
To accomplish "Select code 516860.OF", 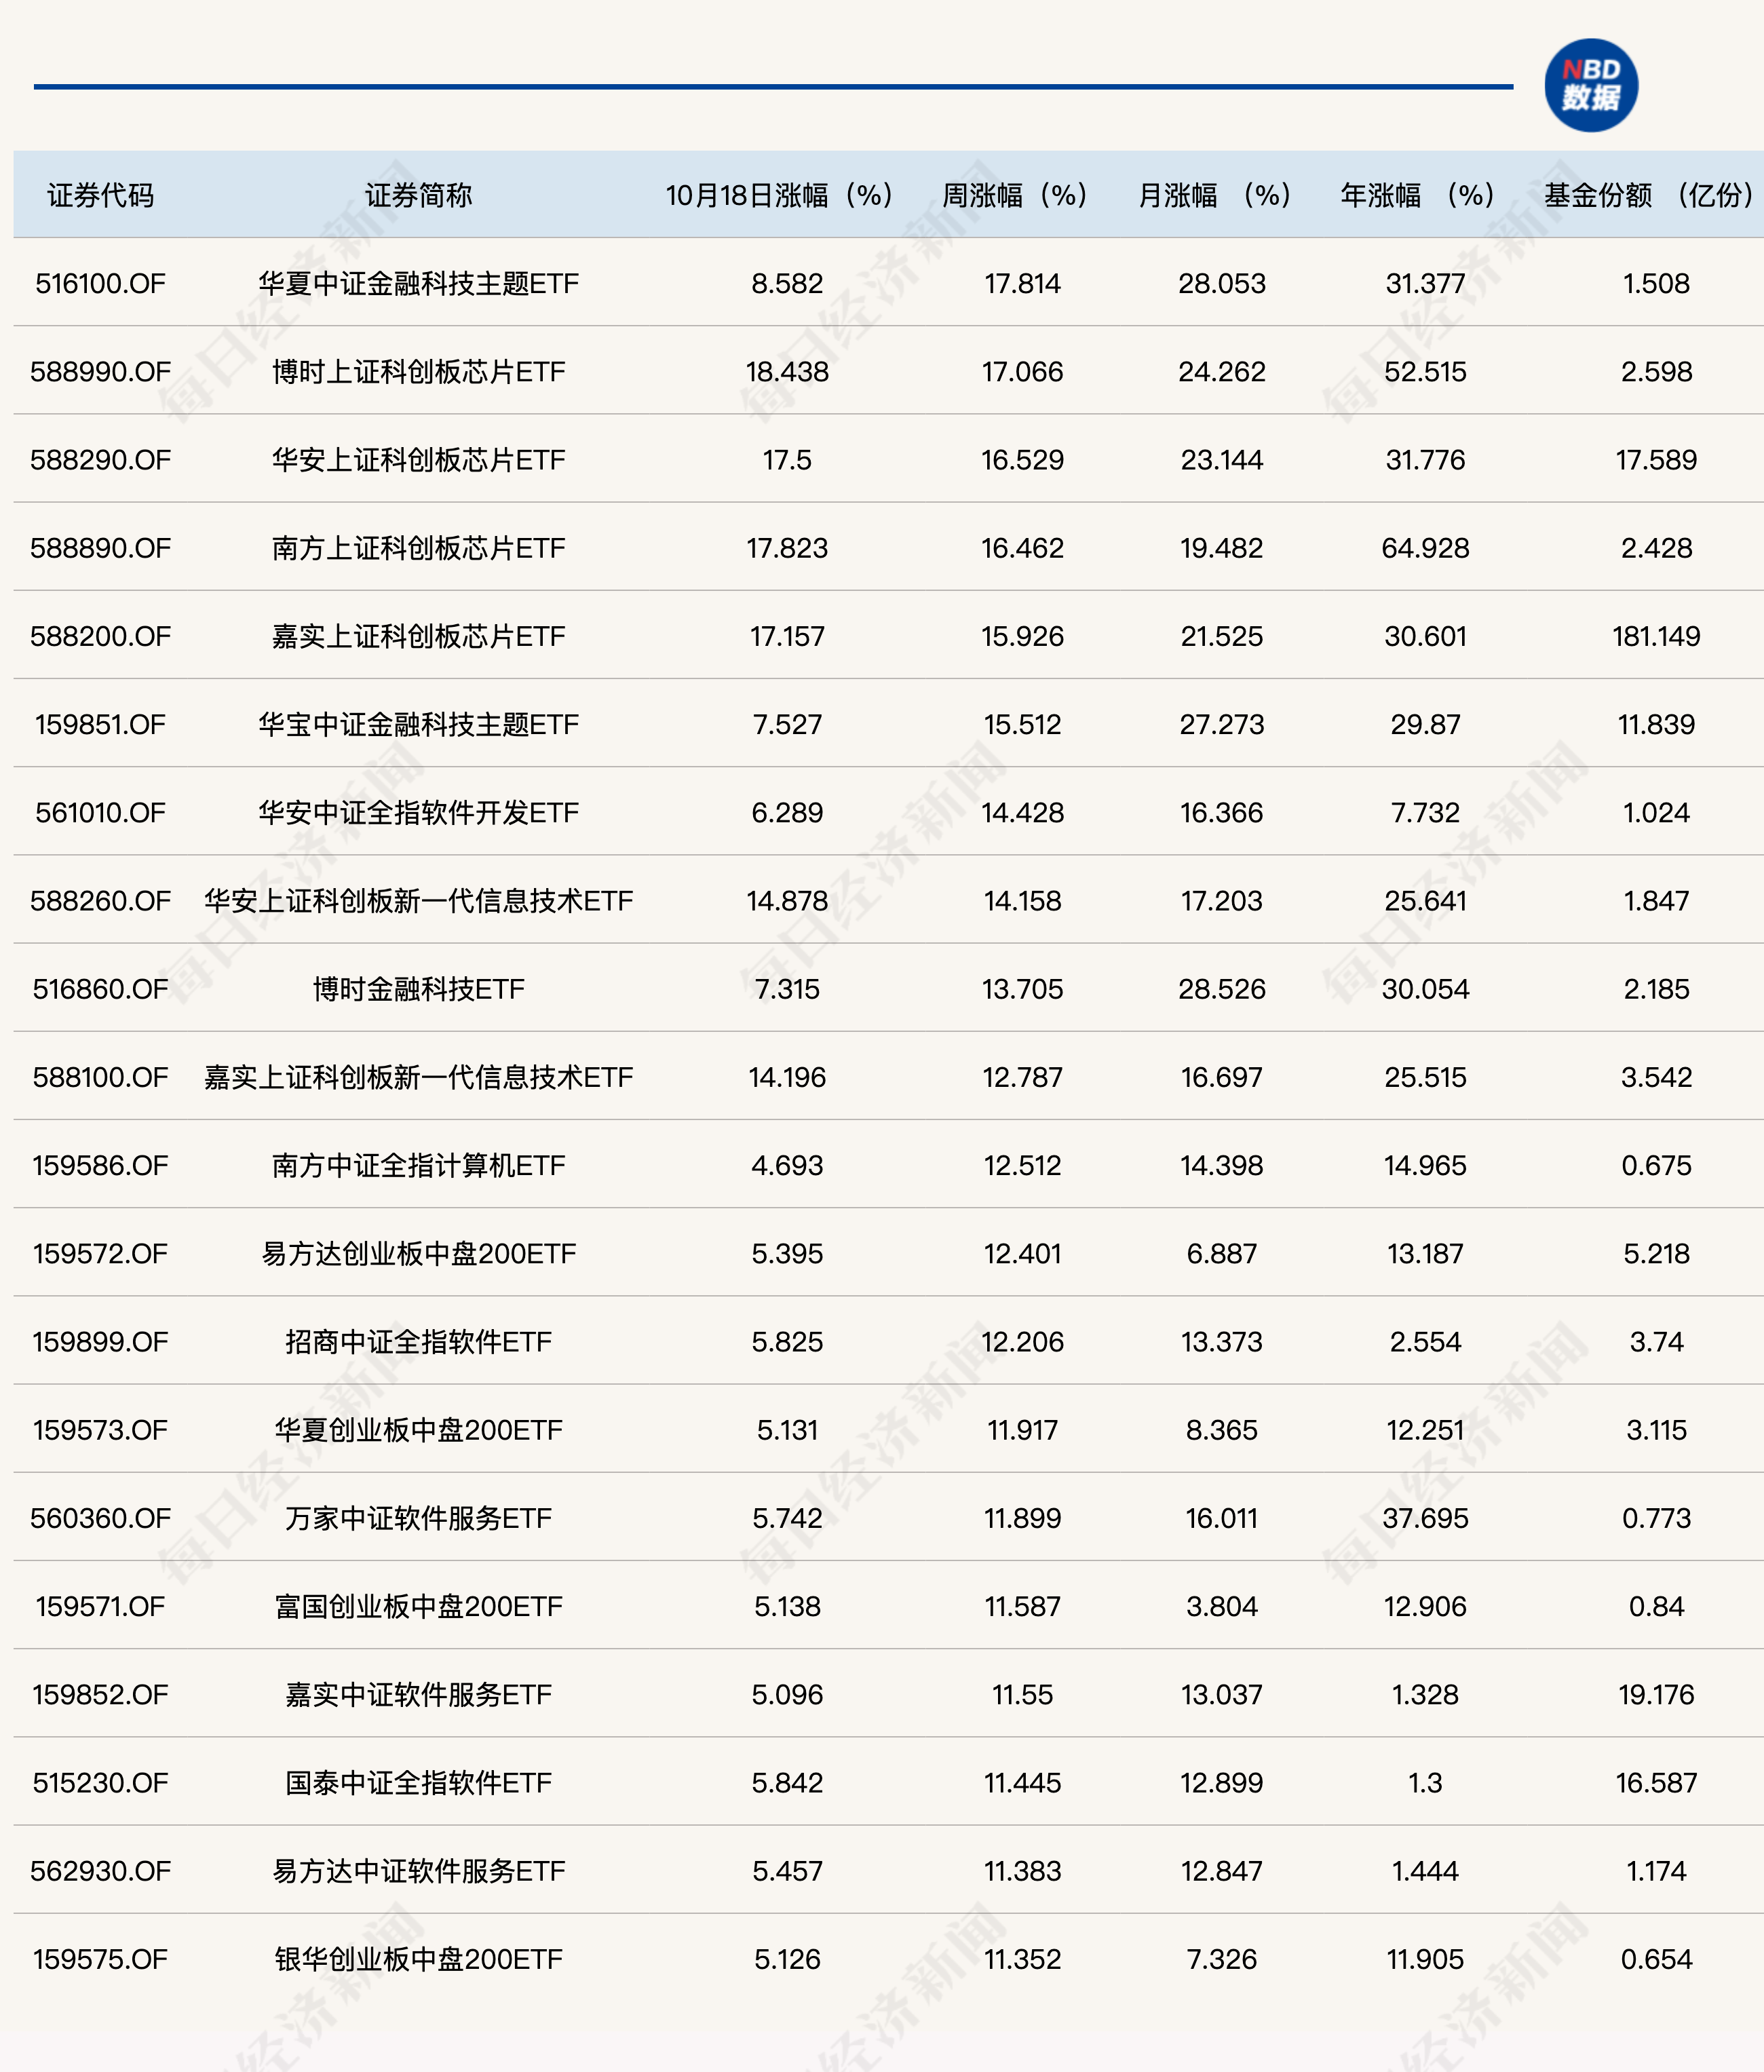I will point(100,989).
